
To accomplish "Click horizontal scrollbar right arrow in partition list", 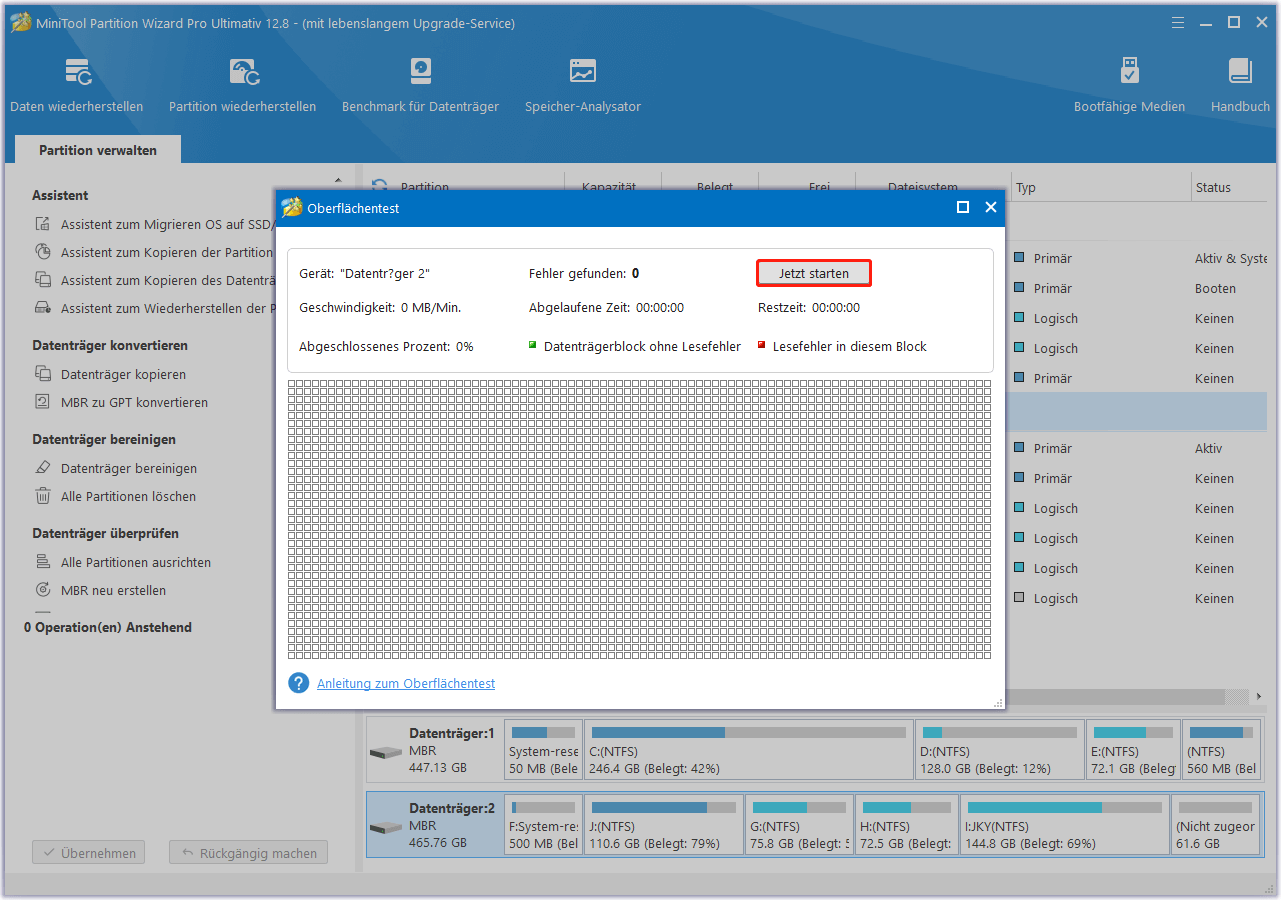I will pyautogui.click(x=1258, y=697).
